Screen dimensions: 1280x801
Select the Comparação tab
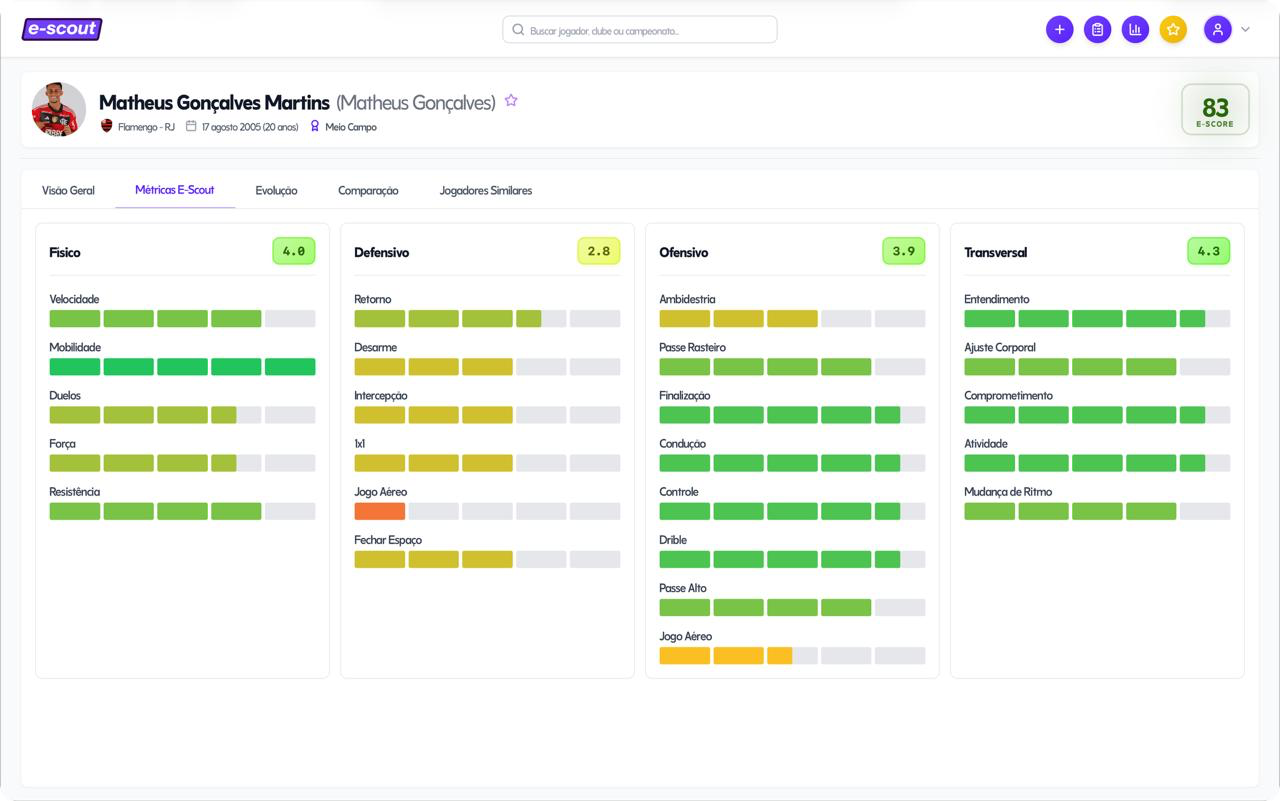[368, 190]
